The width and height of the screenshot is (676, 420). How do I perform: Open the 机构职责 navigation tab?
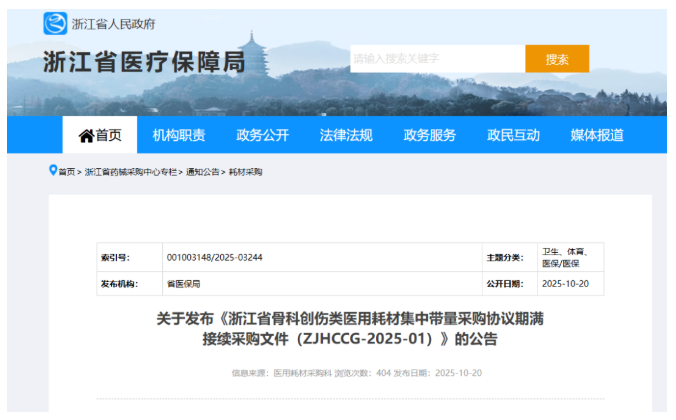(179, 136)
